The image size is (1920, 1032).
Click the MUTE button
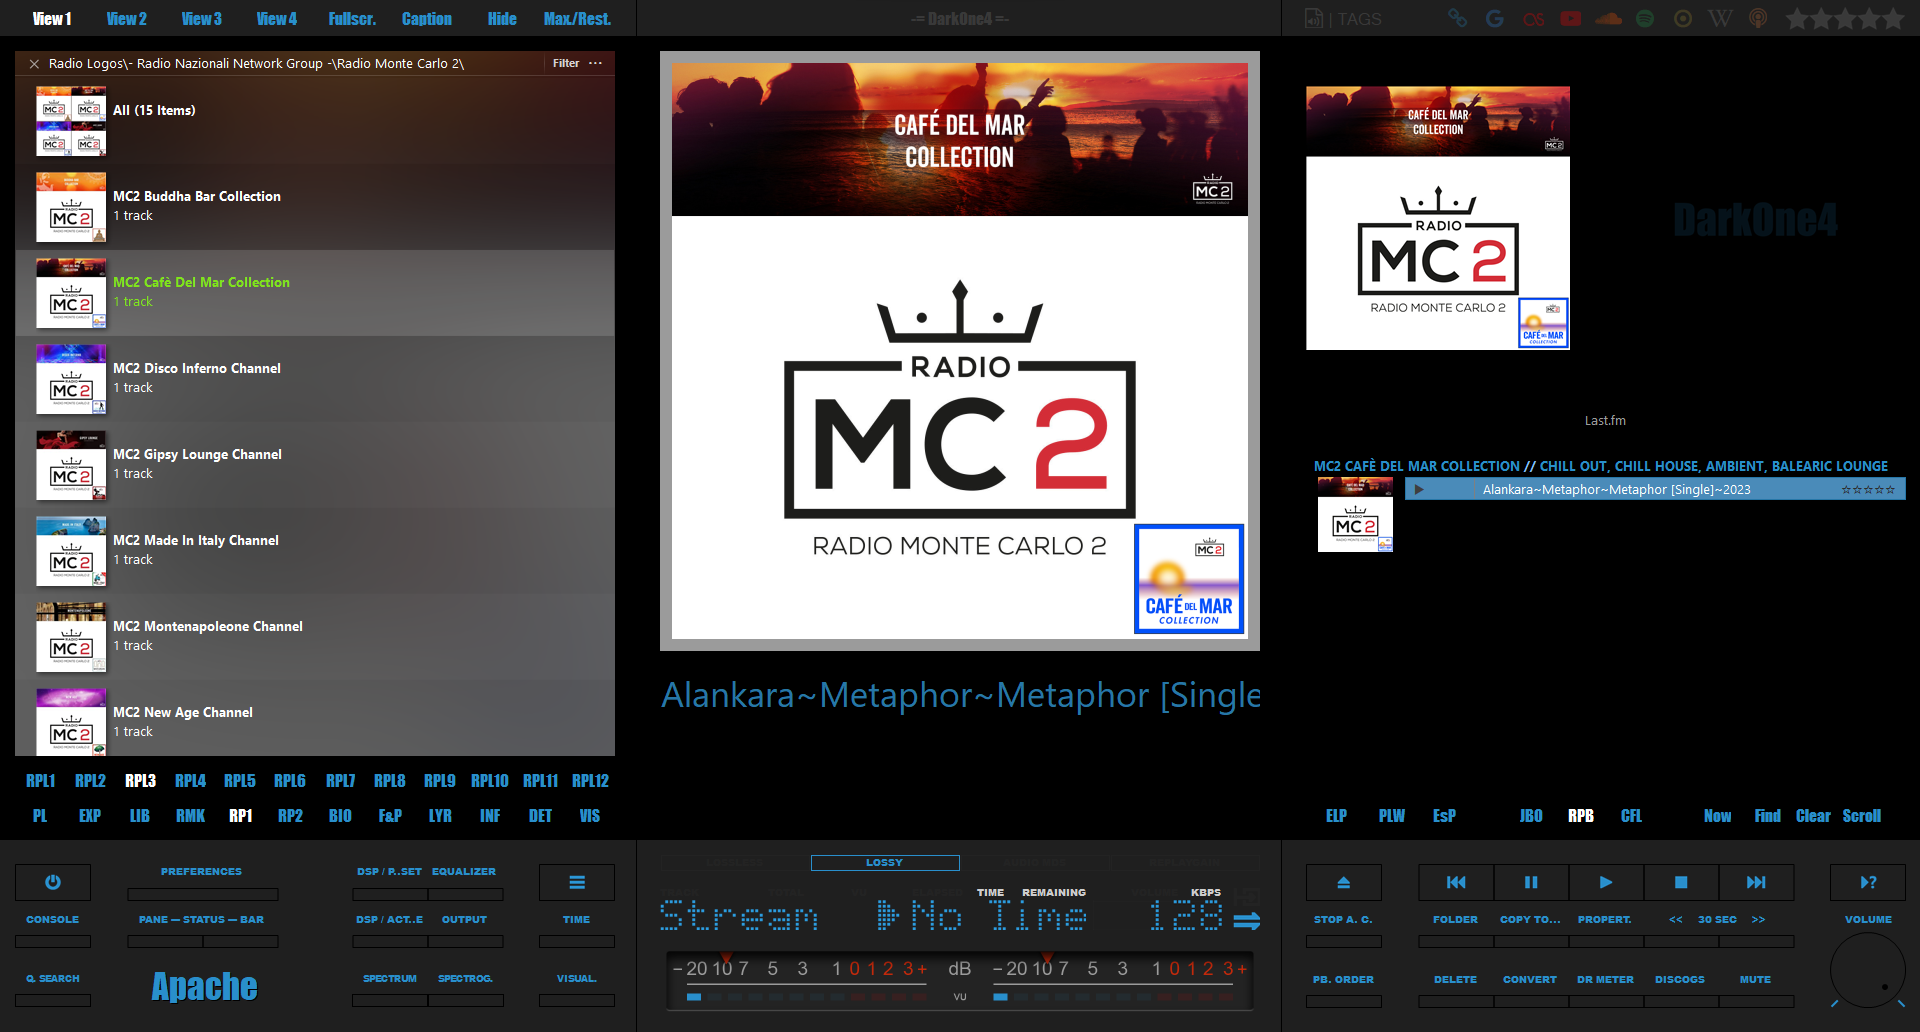(x=1755, y=979)
